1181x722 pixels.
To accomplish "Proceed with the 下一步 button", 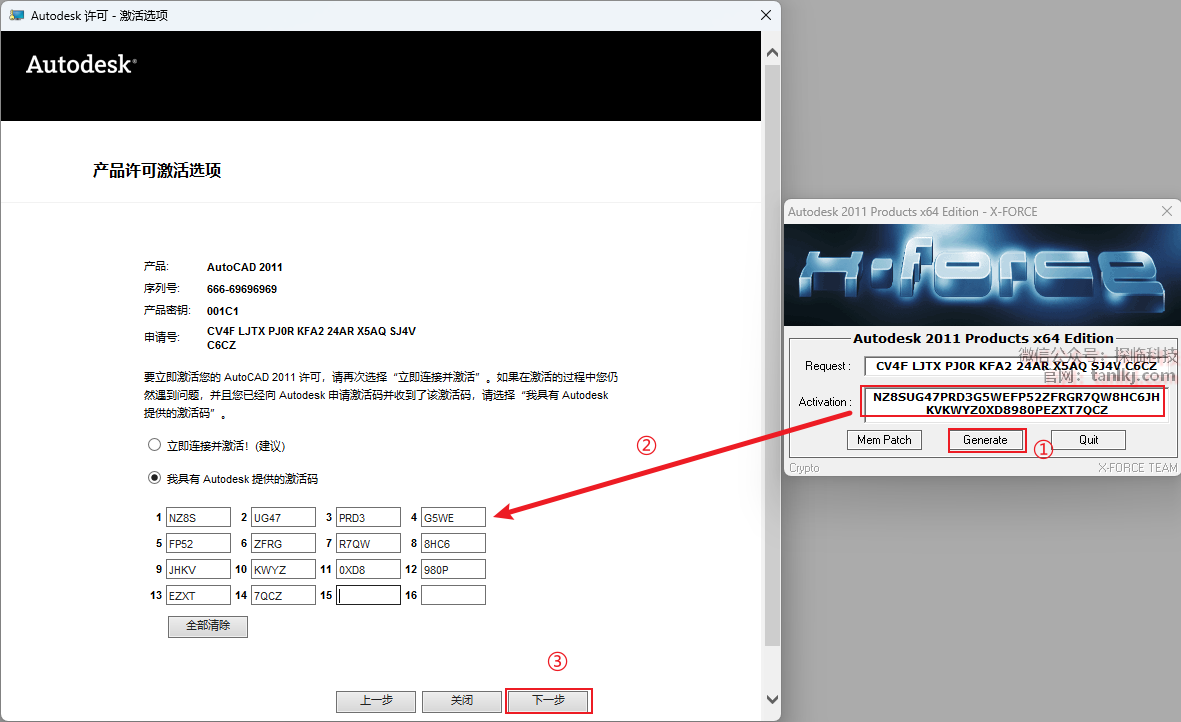I will [548, 701].
